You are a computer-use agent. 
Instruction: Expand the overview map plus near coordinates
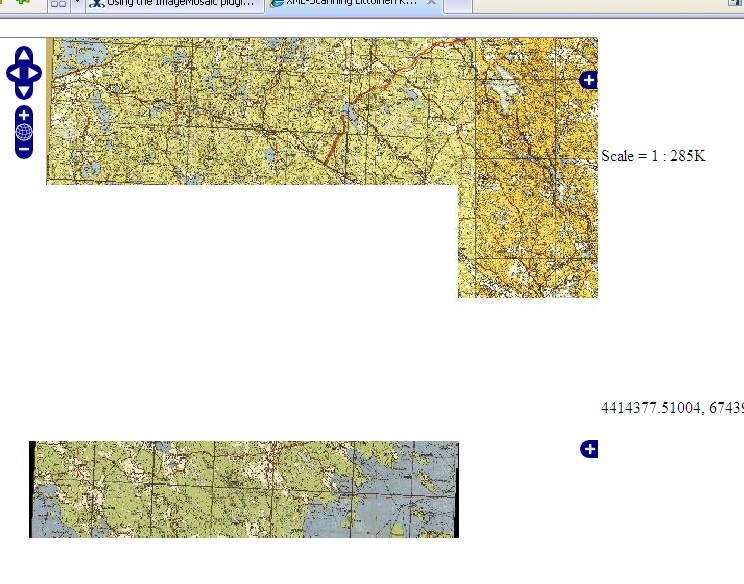coord(589,449)
